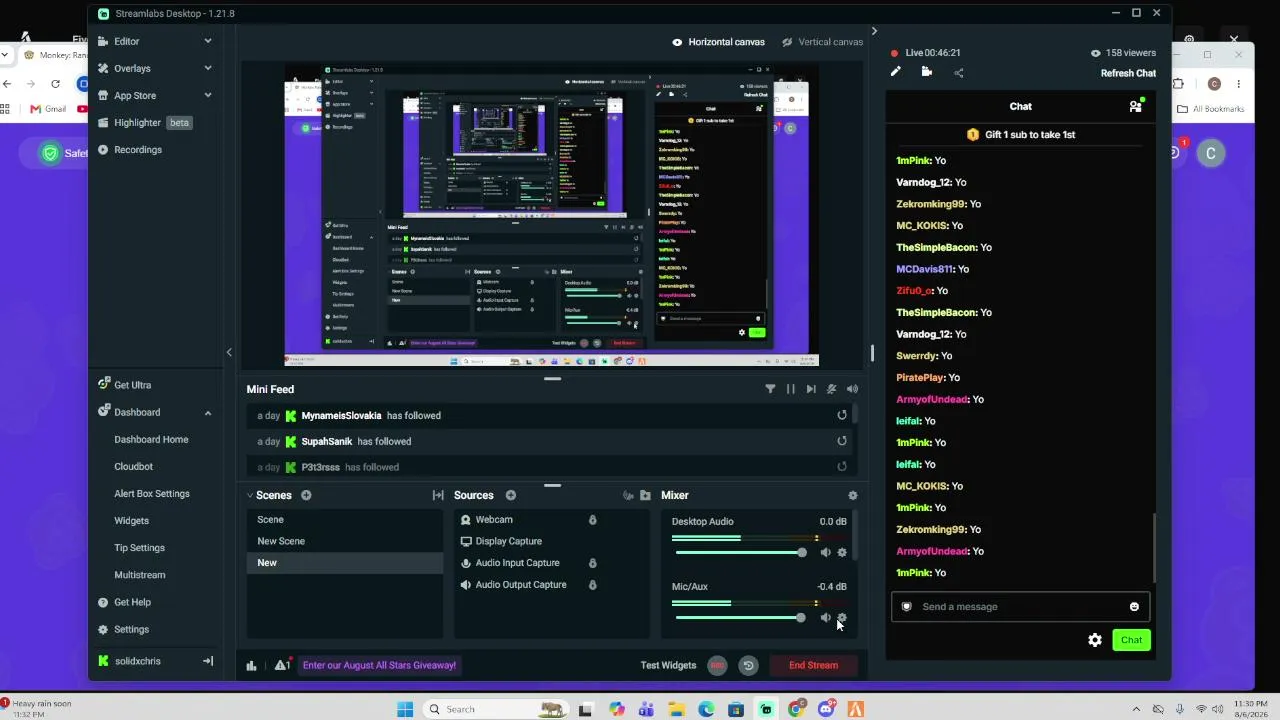Collapse the live chat dock arrow
1280x720 pixels.
(x=874, y=32)
